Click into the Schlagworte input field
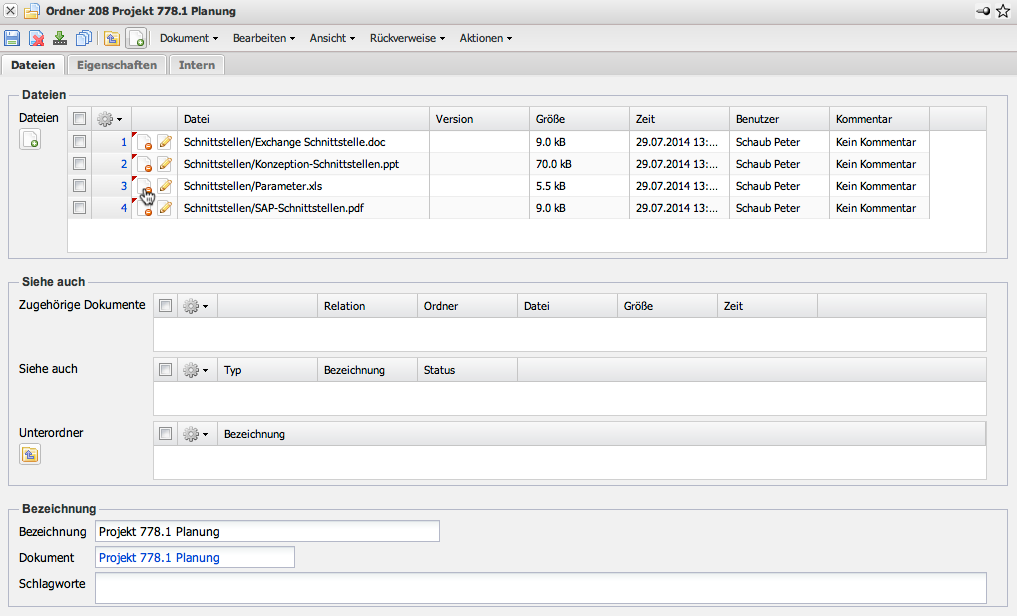 pos(540,587)
